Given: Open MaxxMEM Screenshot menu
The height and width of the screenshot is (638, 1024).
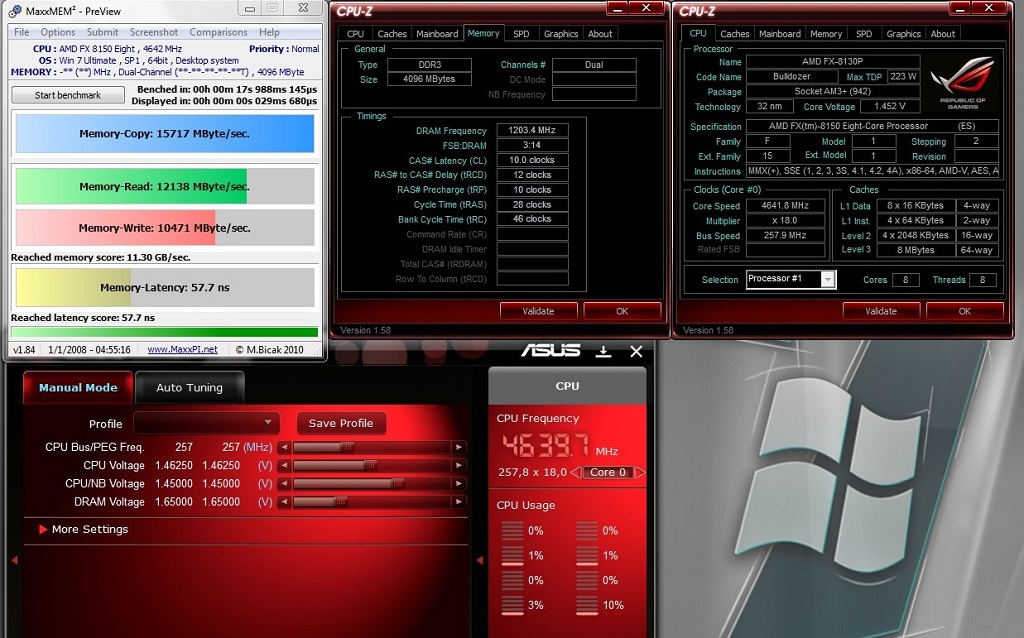Looking at the screenshot, I should point(153,32).
